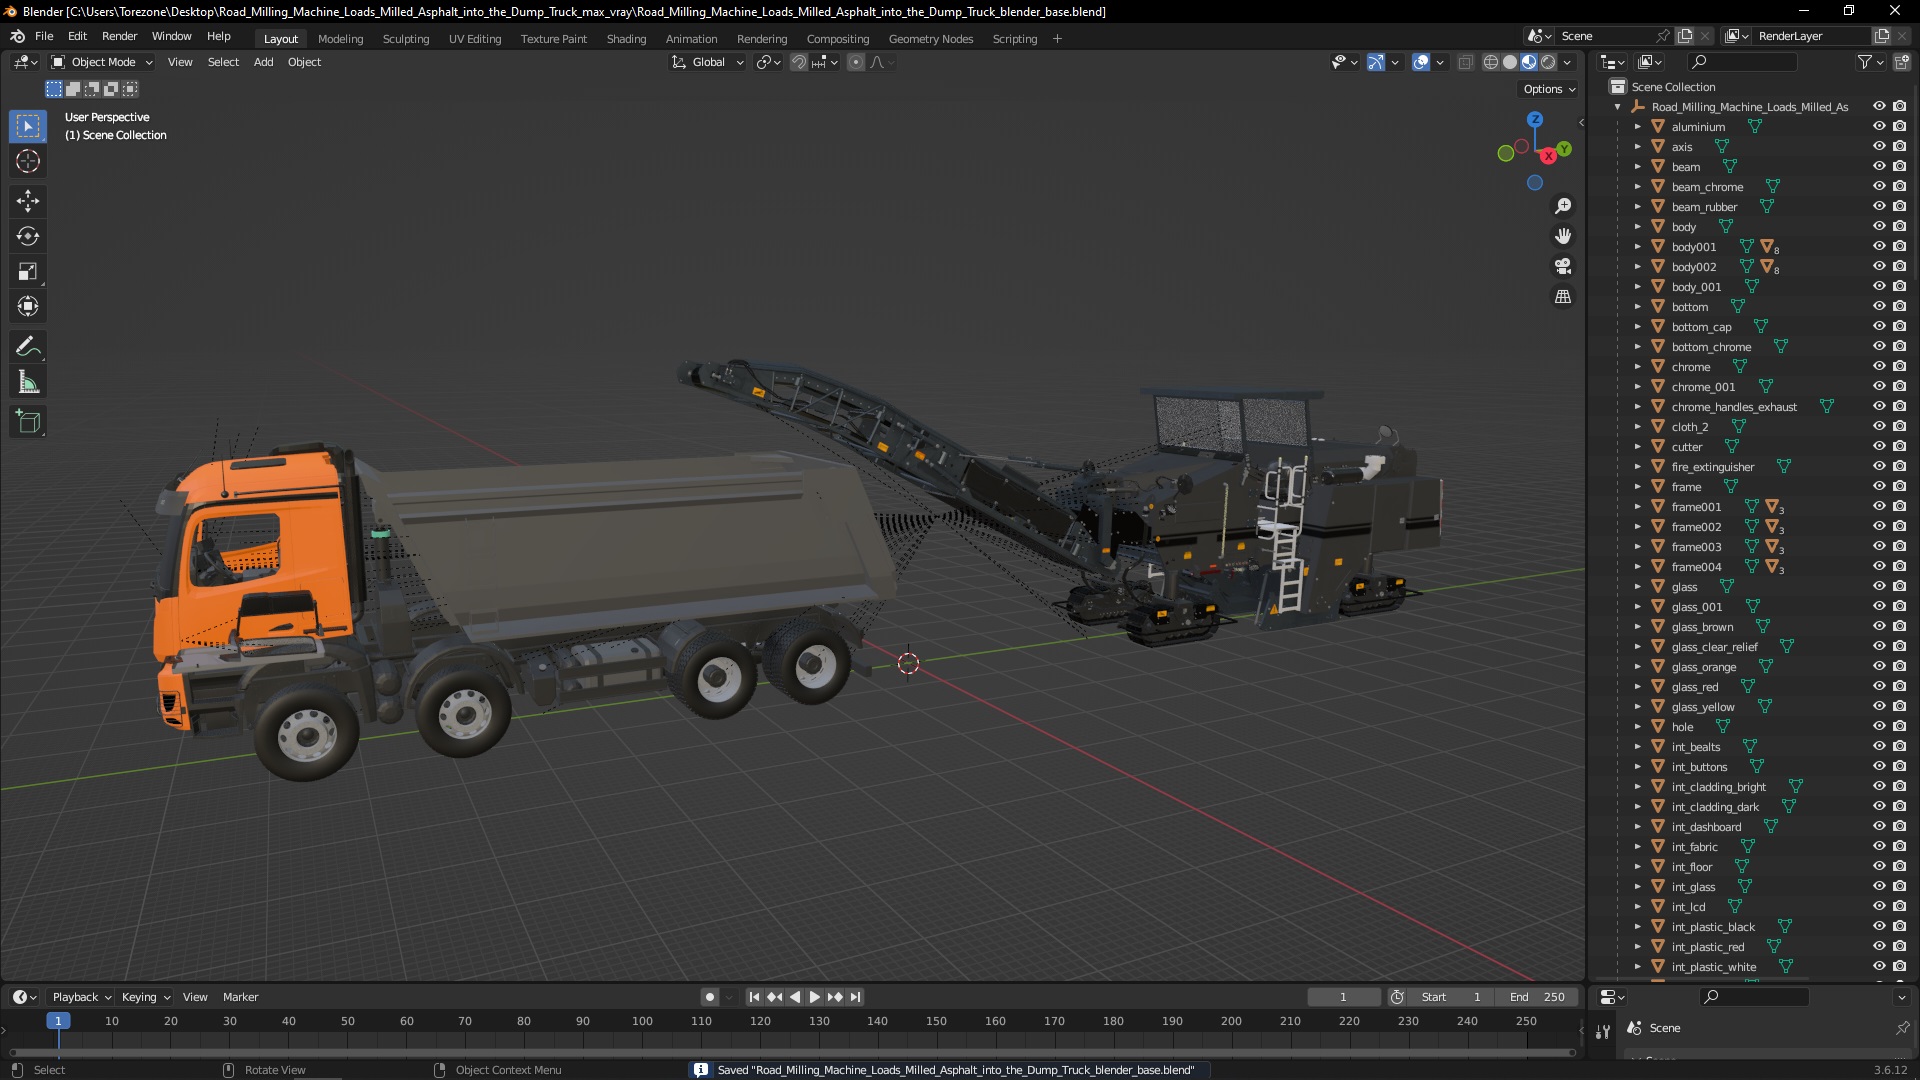1920x1080 pixels.
Task: Open timeline View menu
Action: pyautogui.click(x=195, y=997)
